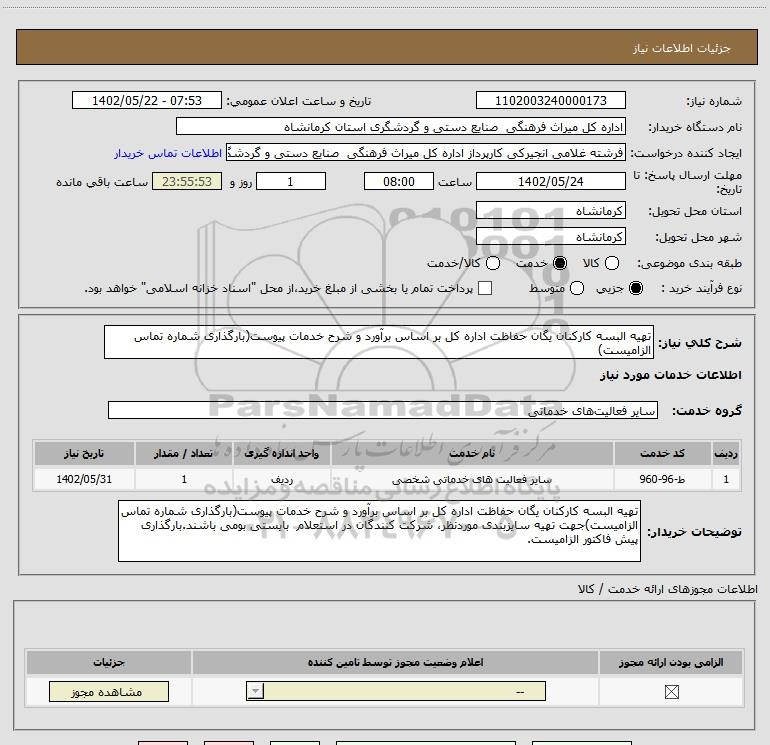This screenshot has width=770, height=745.
Task: Click the buyer organization name field
Action: [401, 127]
